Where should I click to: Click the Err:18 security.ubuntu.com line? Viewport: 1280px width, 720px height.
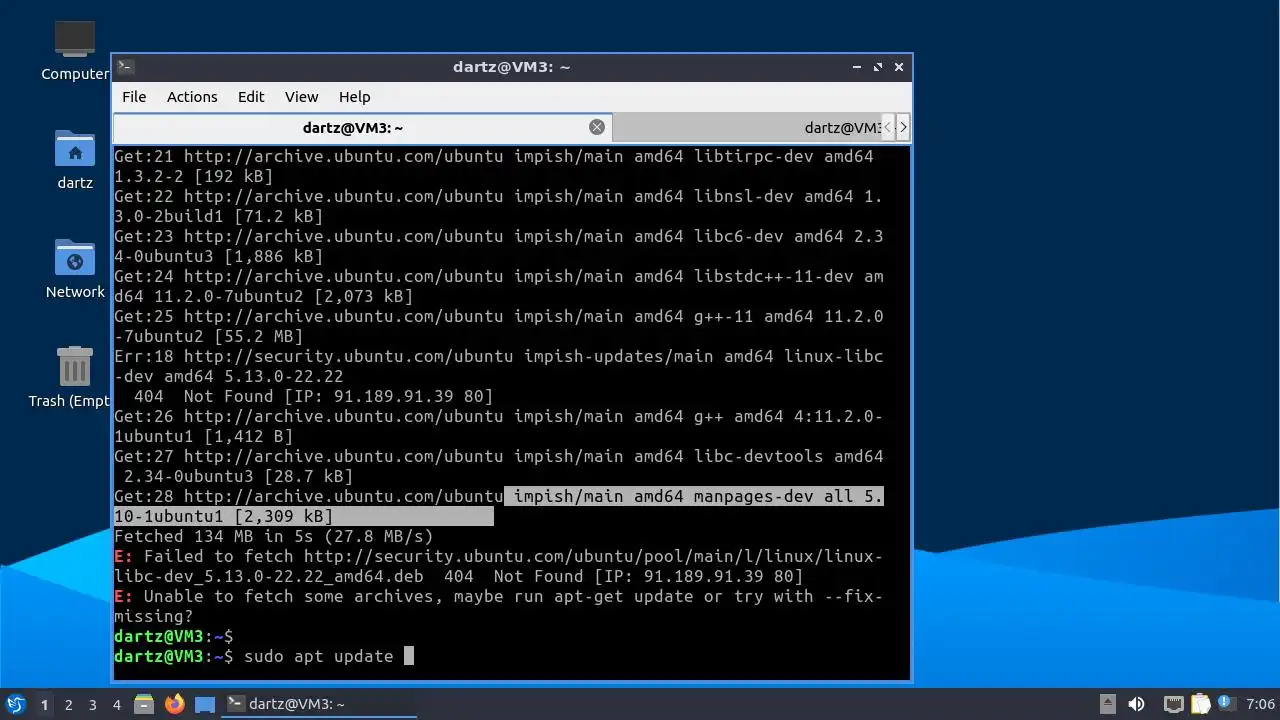[499, 366]
